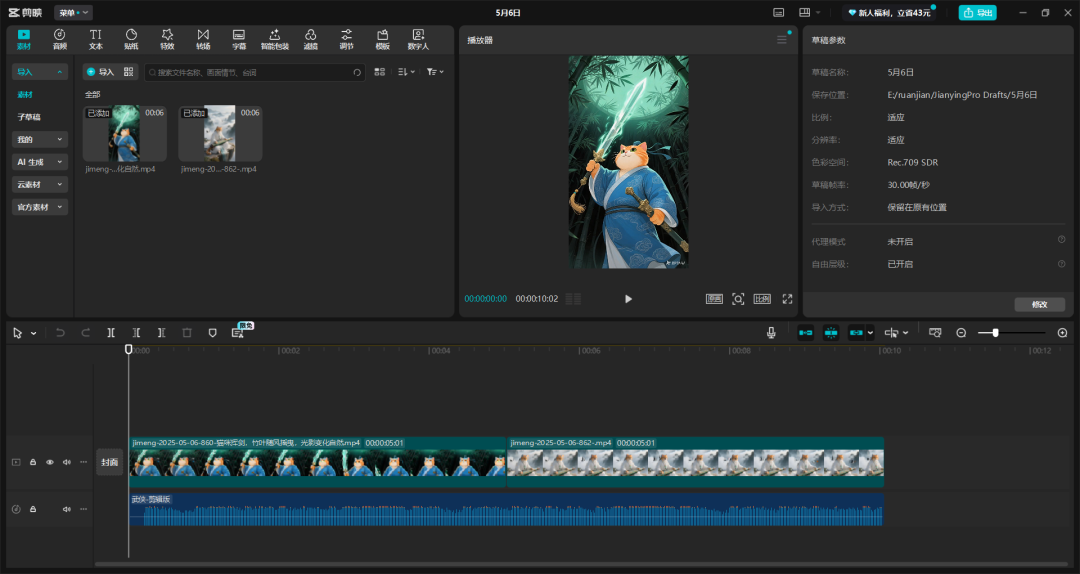This screenshot has height=574, width=1080.
Task: Open the 特效 (Effects) panel icon
Action: [x=167, y=39]
